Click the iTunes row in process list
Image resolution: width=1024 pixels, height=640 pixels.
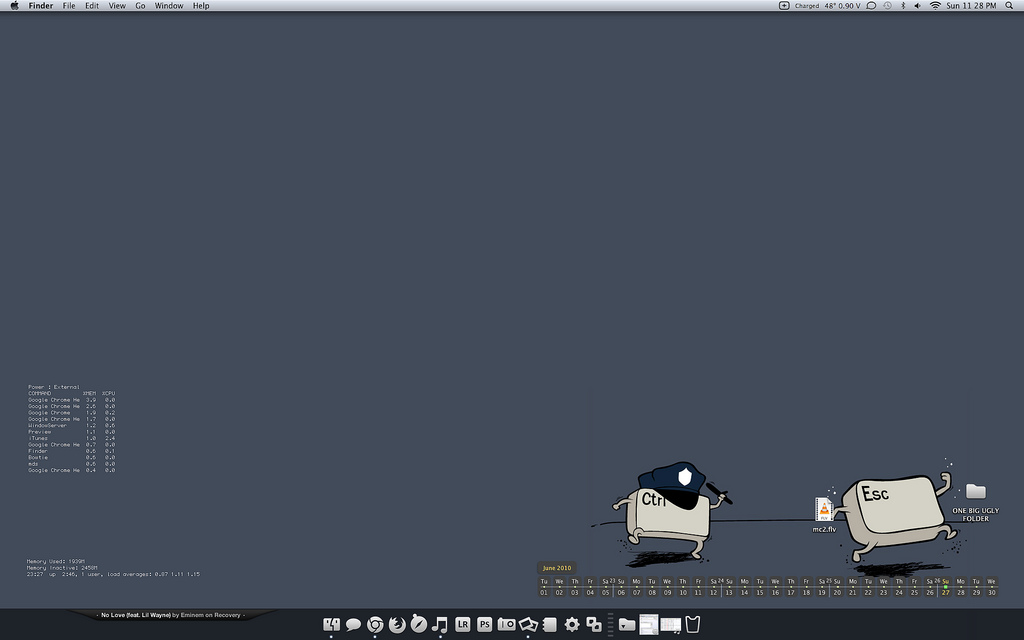pos(71,438)
